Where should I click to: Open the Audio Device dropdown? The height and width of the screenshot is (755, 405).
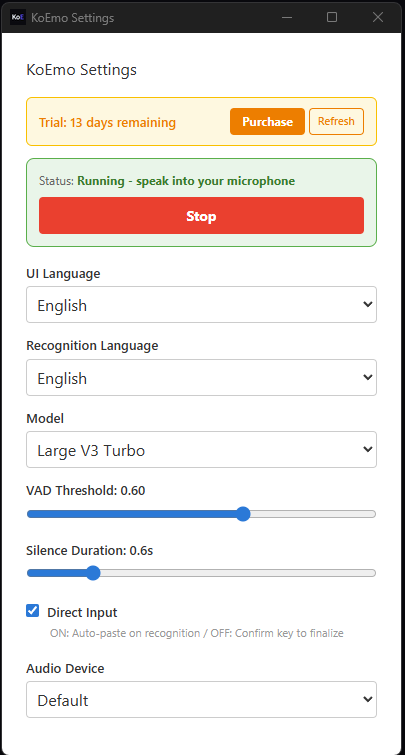click(201, 700)
